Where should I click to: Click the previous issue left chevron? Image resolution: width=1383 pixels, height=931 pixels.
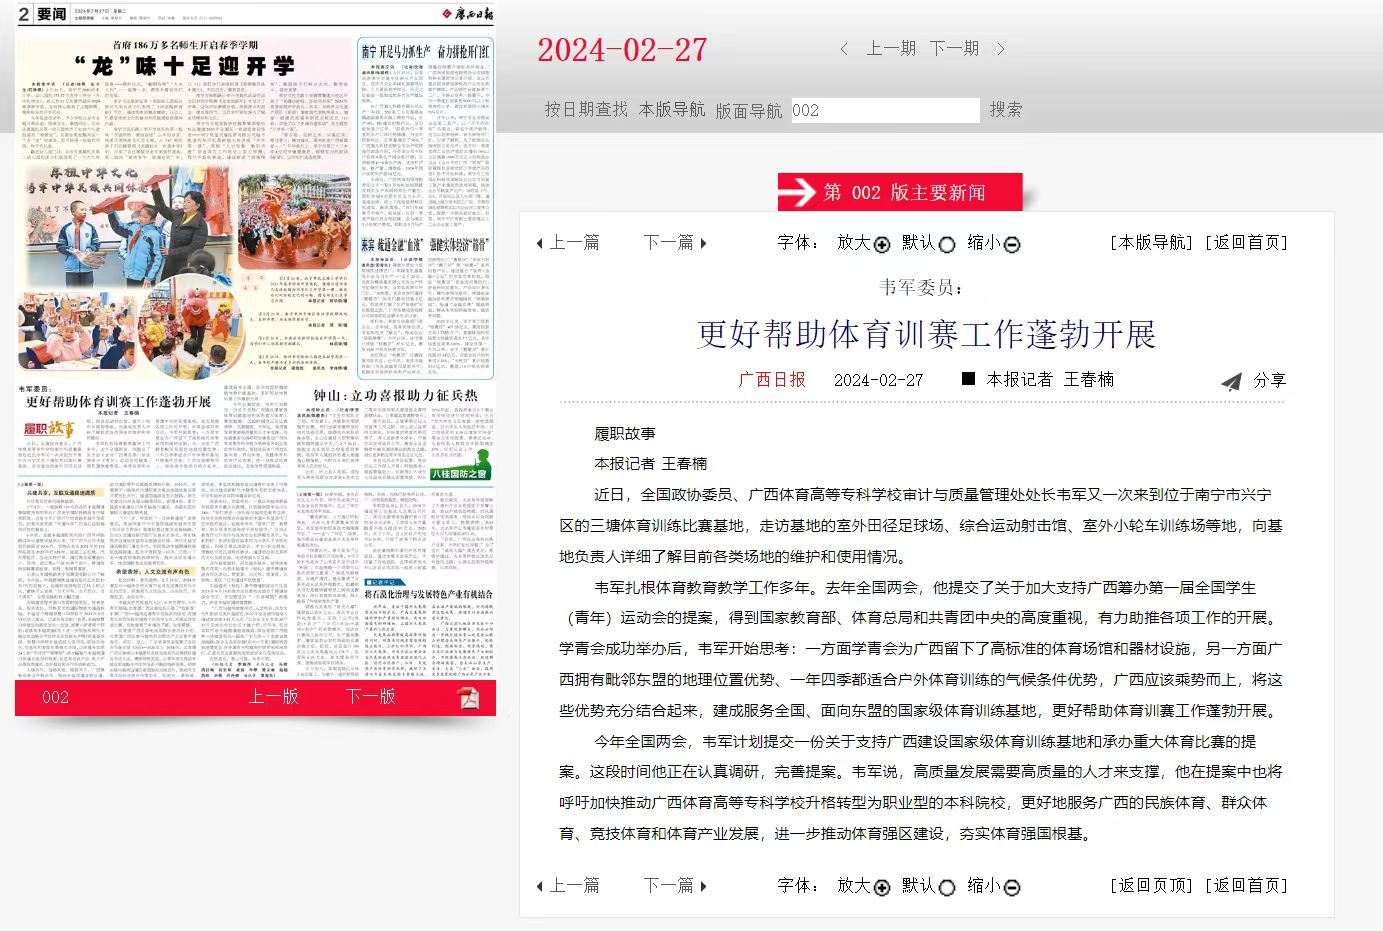coord(844,49)
